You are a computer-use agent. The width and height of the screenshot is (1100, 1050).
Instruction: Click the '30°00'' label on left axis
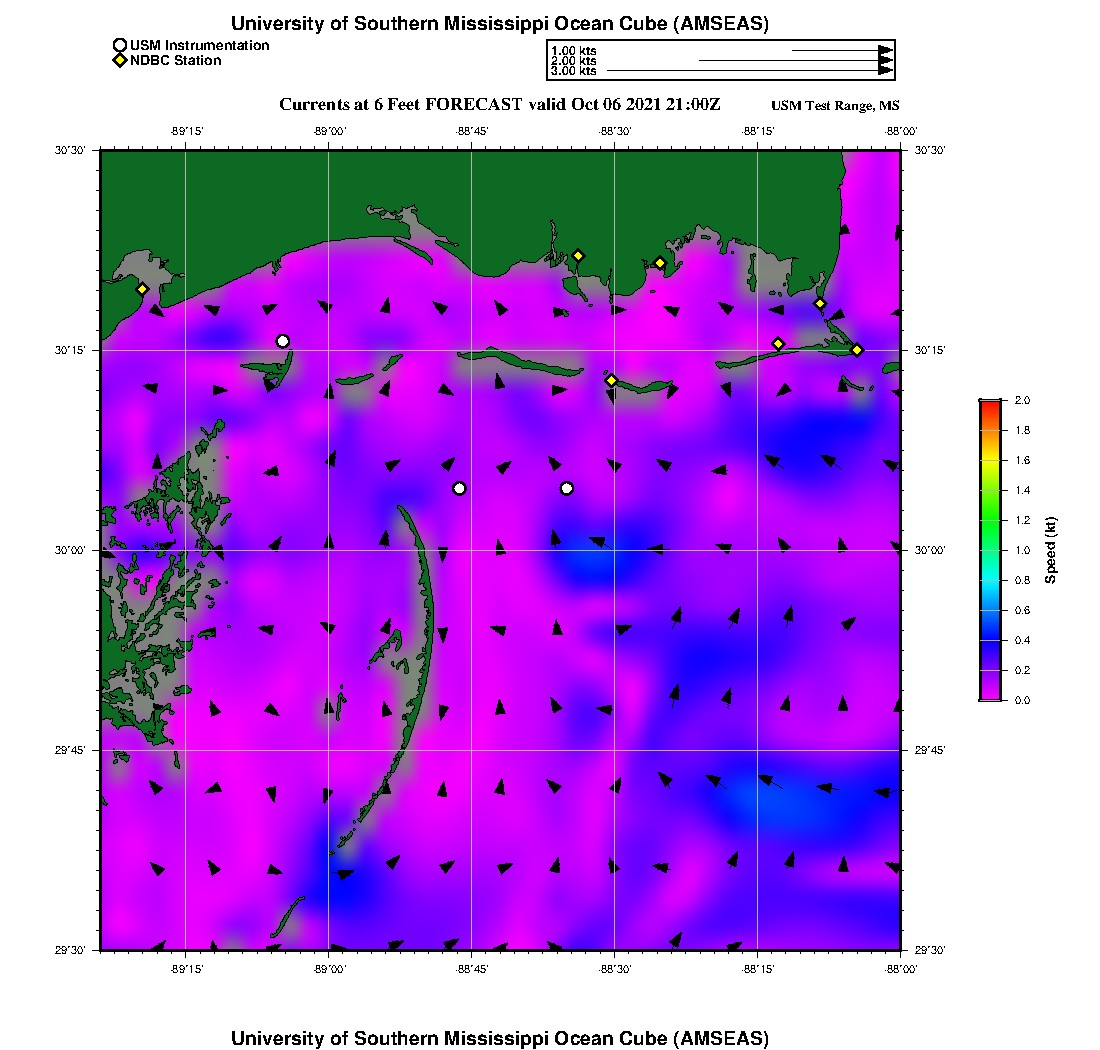70,550
